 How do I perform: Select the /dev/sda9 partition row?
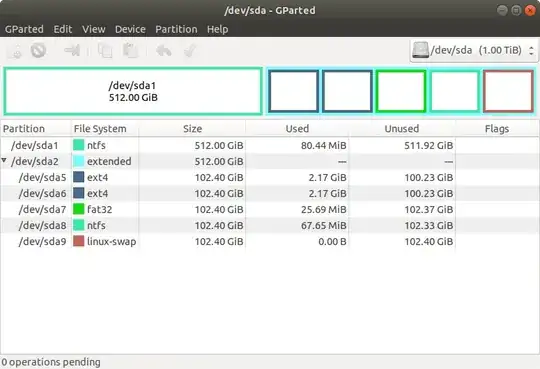pos(270,241)
